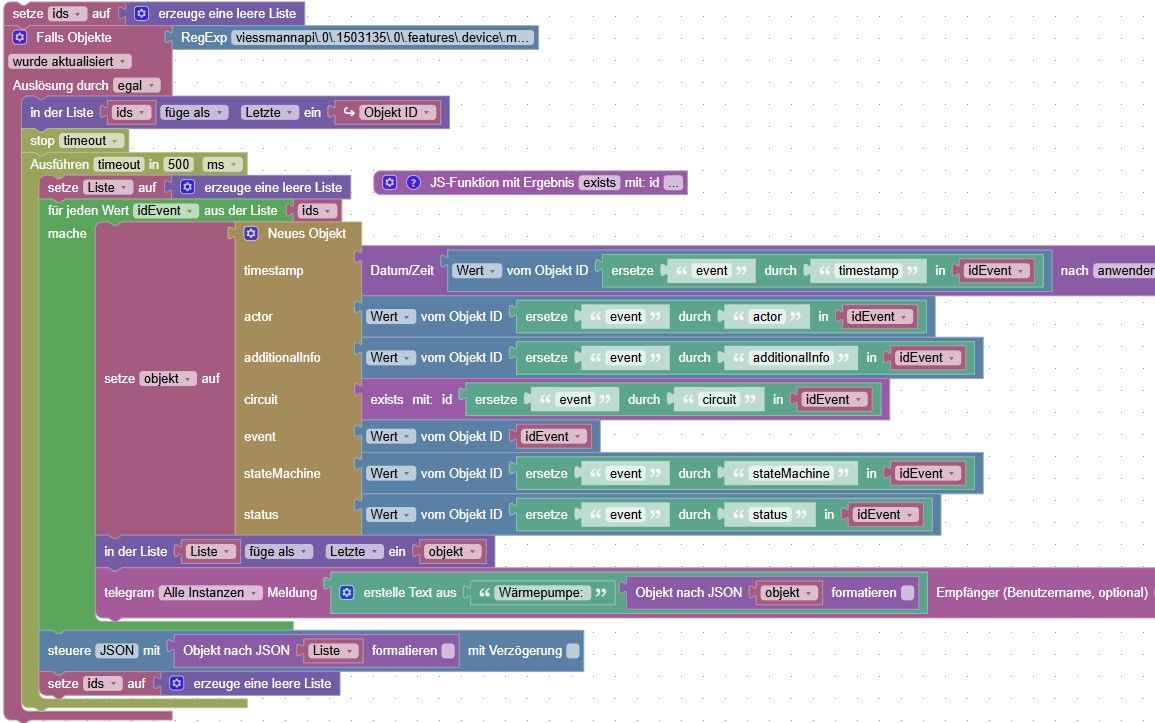Image resolution: width=1155 pixels, height=723 pixels.
Task: Open 'Objekt ID' dropdown
Action: tap(397, 112)
